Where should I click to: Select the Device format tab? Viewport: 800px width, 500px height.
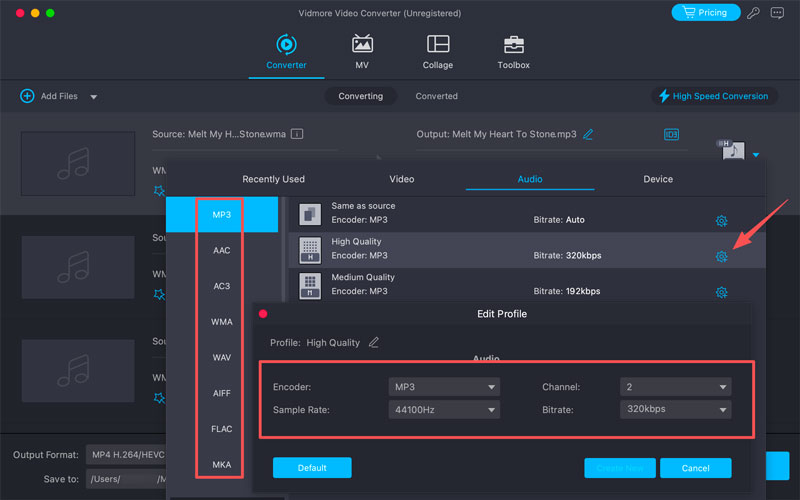coord(658,179)
